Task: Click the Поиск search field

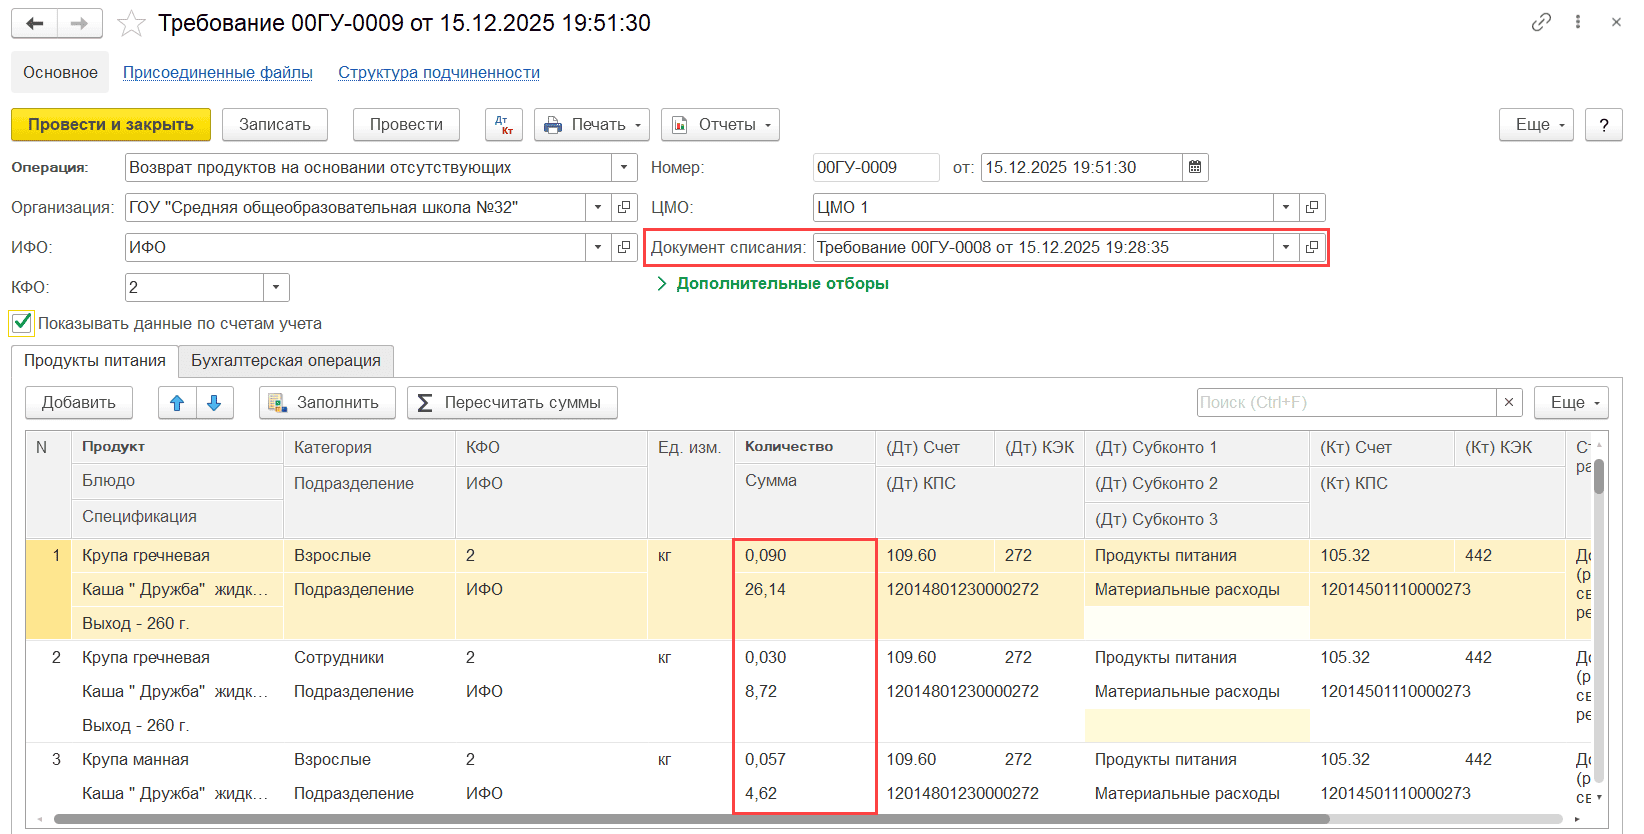Action: click(1346, 403)
